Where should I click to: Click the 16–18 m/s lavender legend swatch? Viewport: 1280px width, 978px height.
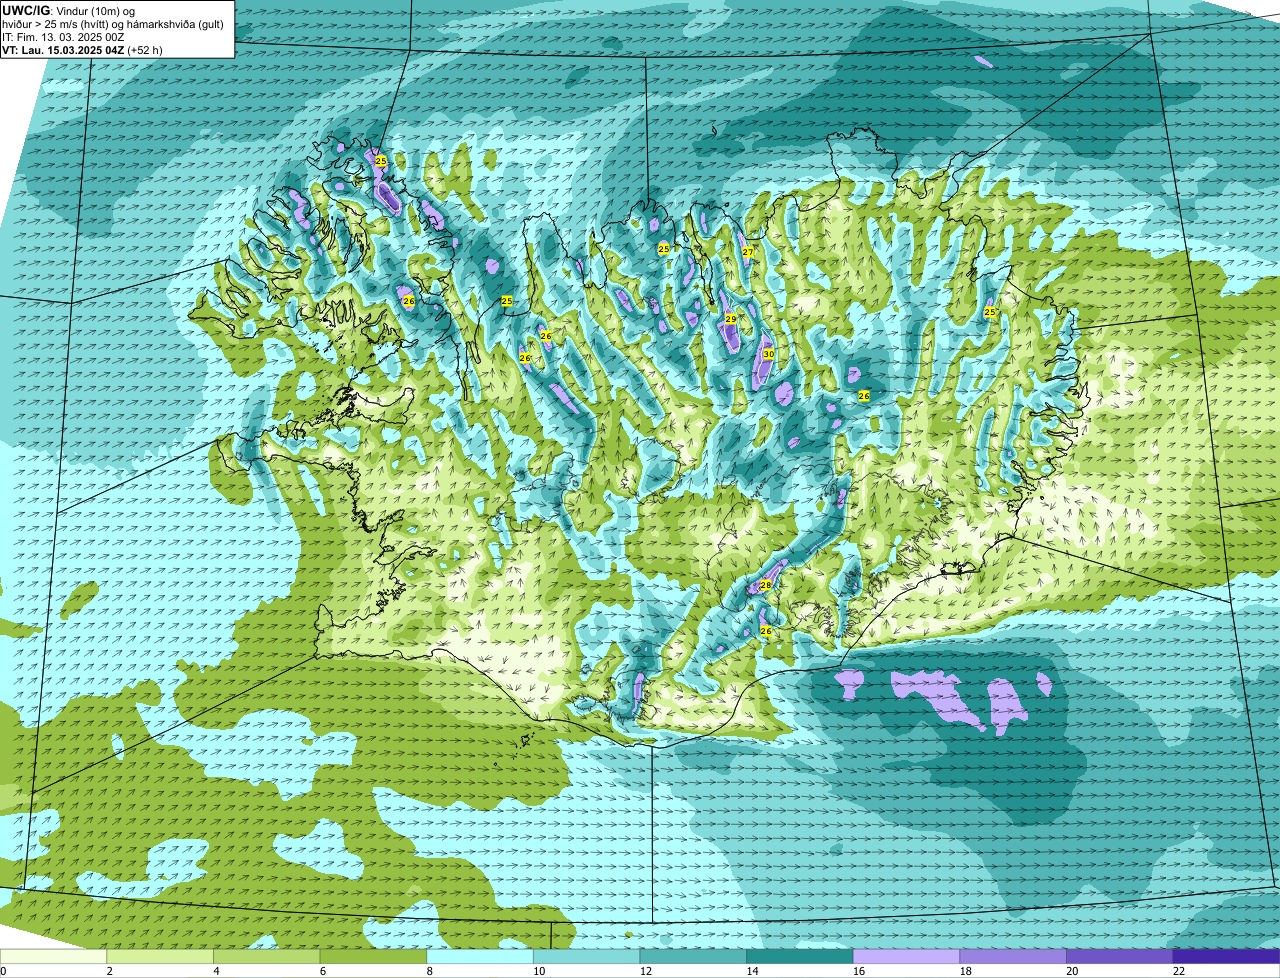coord(906,956)
